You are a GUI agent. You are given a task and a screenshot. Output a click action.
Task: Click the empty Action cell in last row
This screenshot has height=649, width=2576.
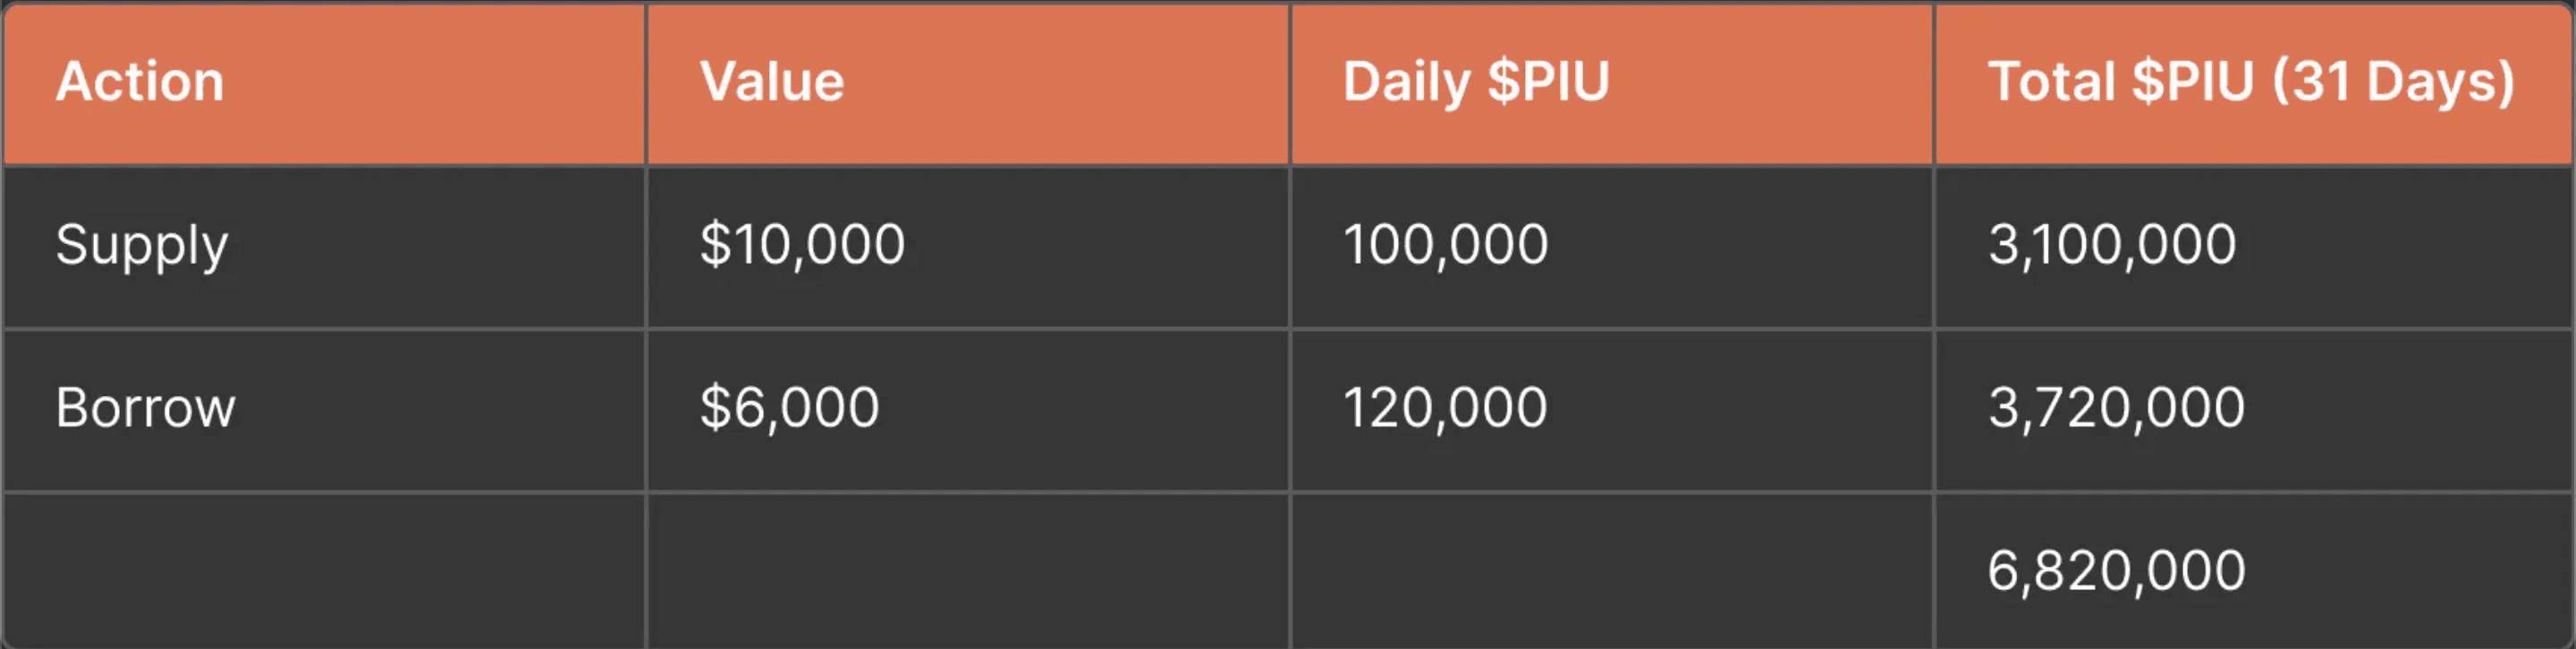tap(324, 570)
